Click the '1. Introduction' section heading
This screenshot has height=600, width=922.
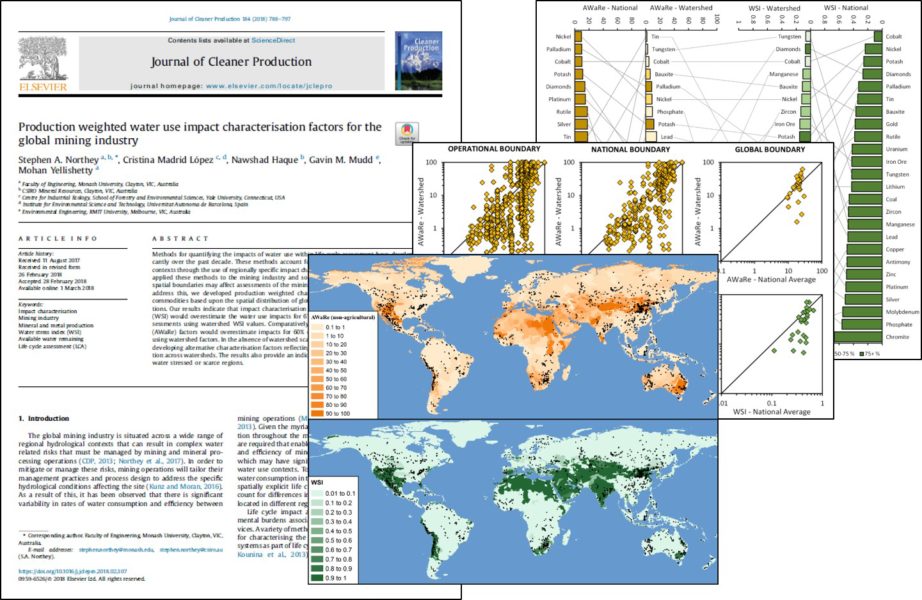point(44,419)
